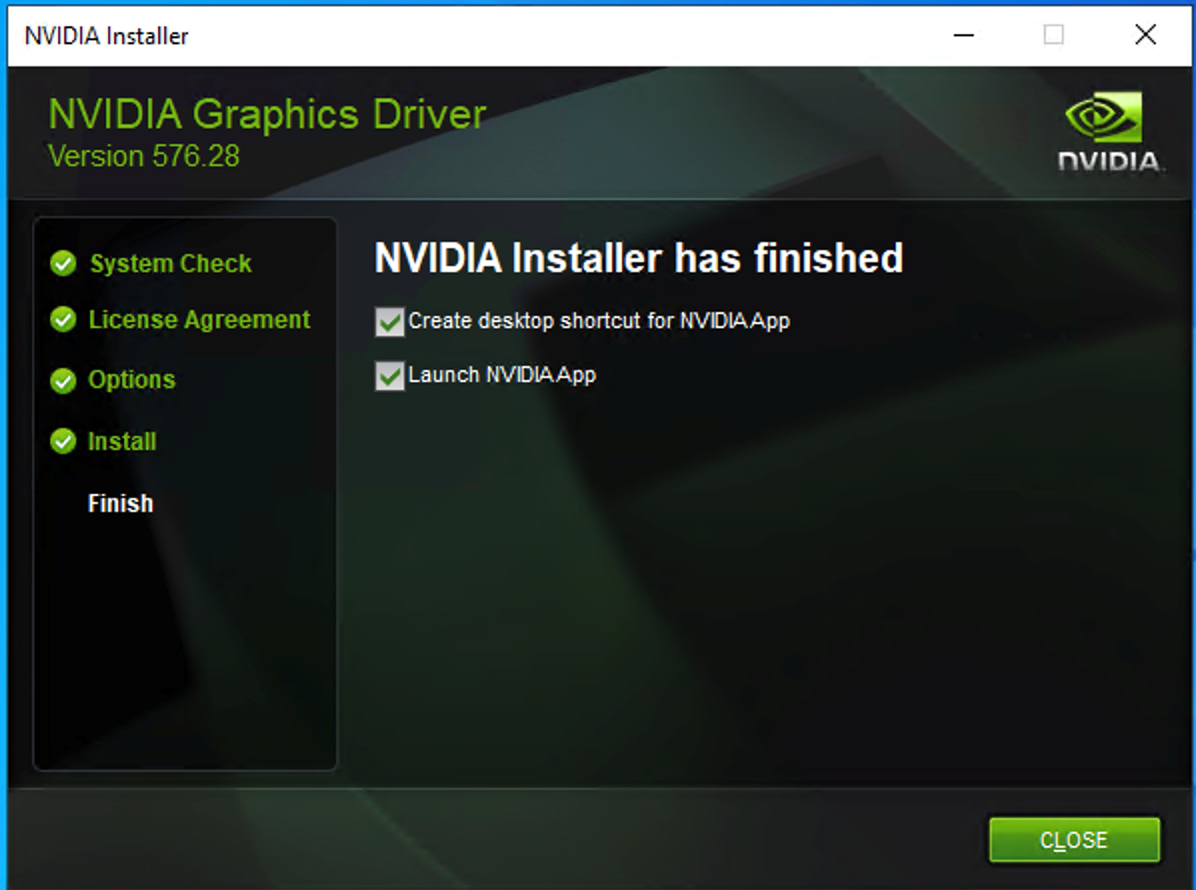Close the installer window with X
The width and height of the screenshot is (1196, 890).
click(1146, 35)
